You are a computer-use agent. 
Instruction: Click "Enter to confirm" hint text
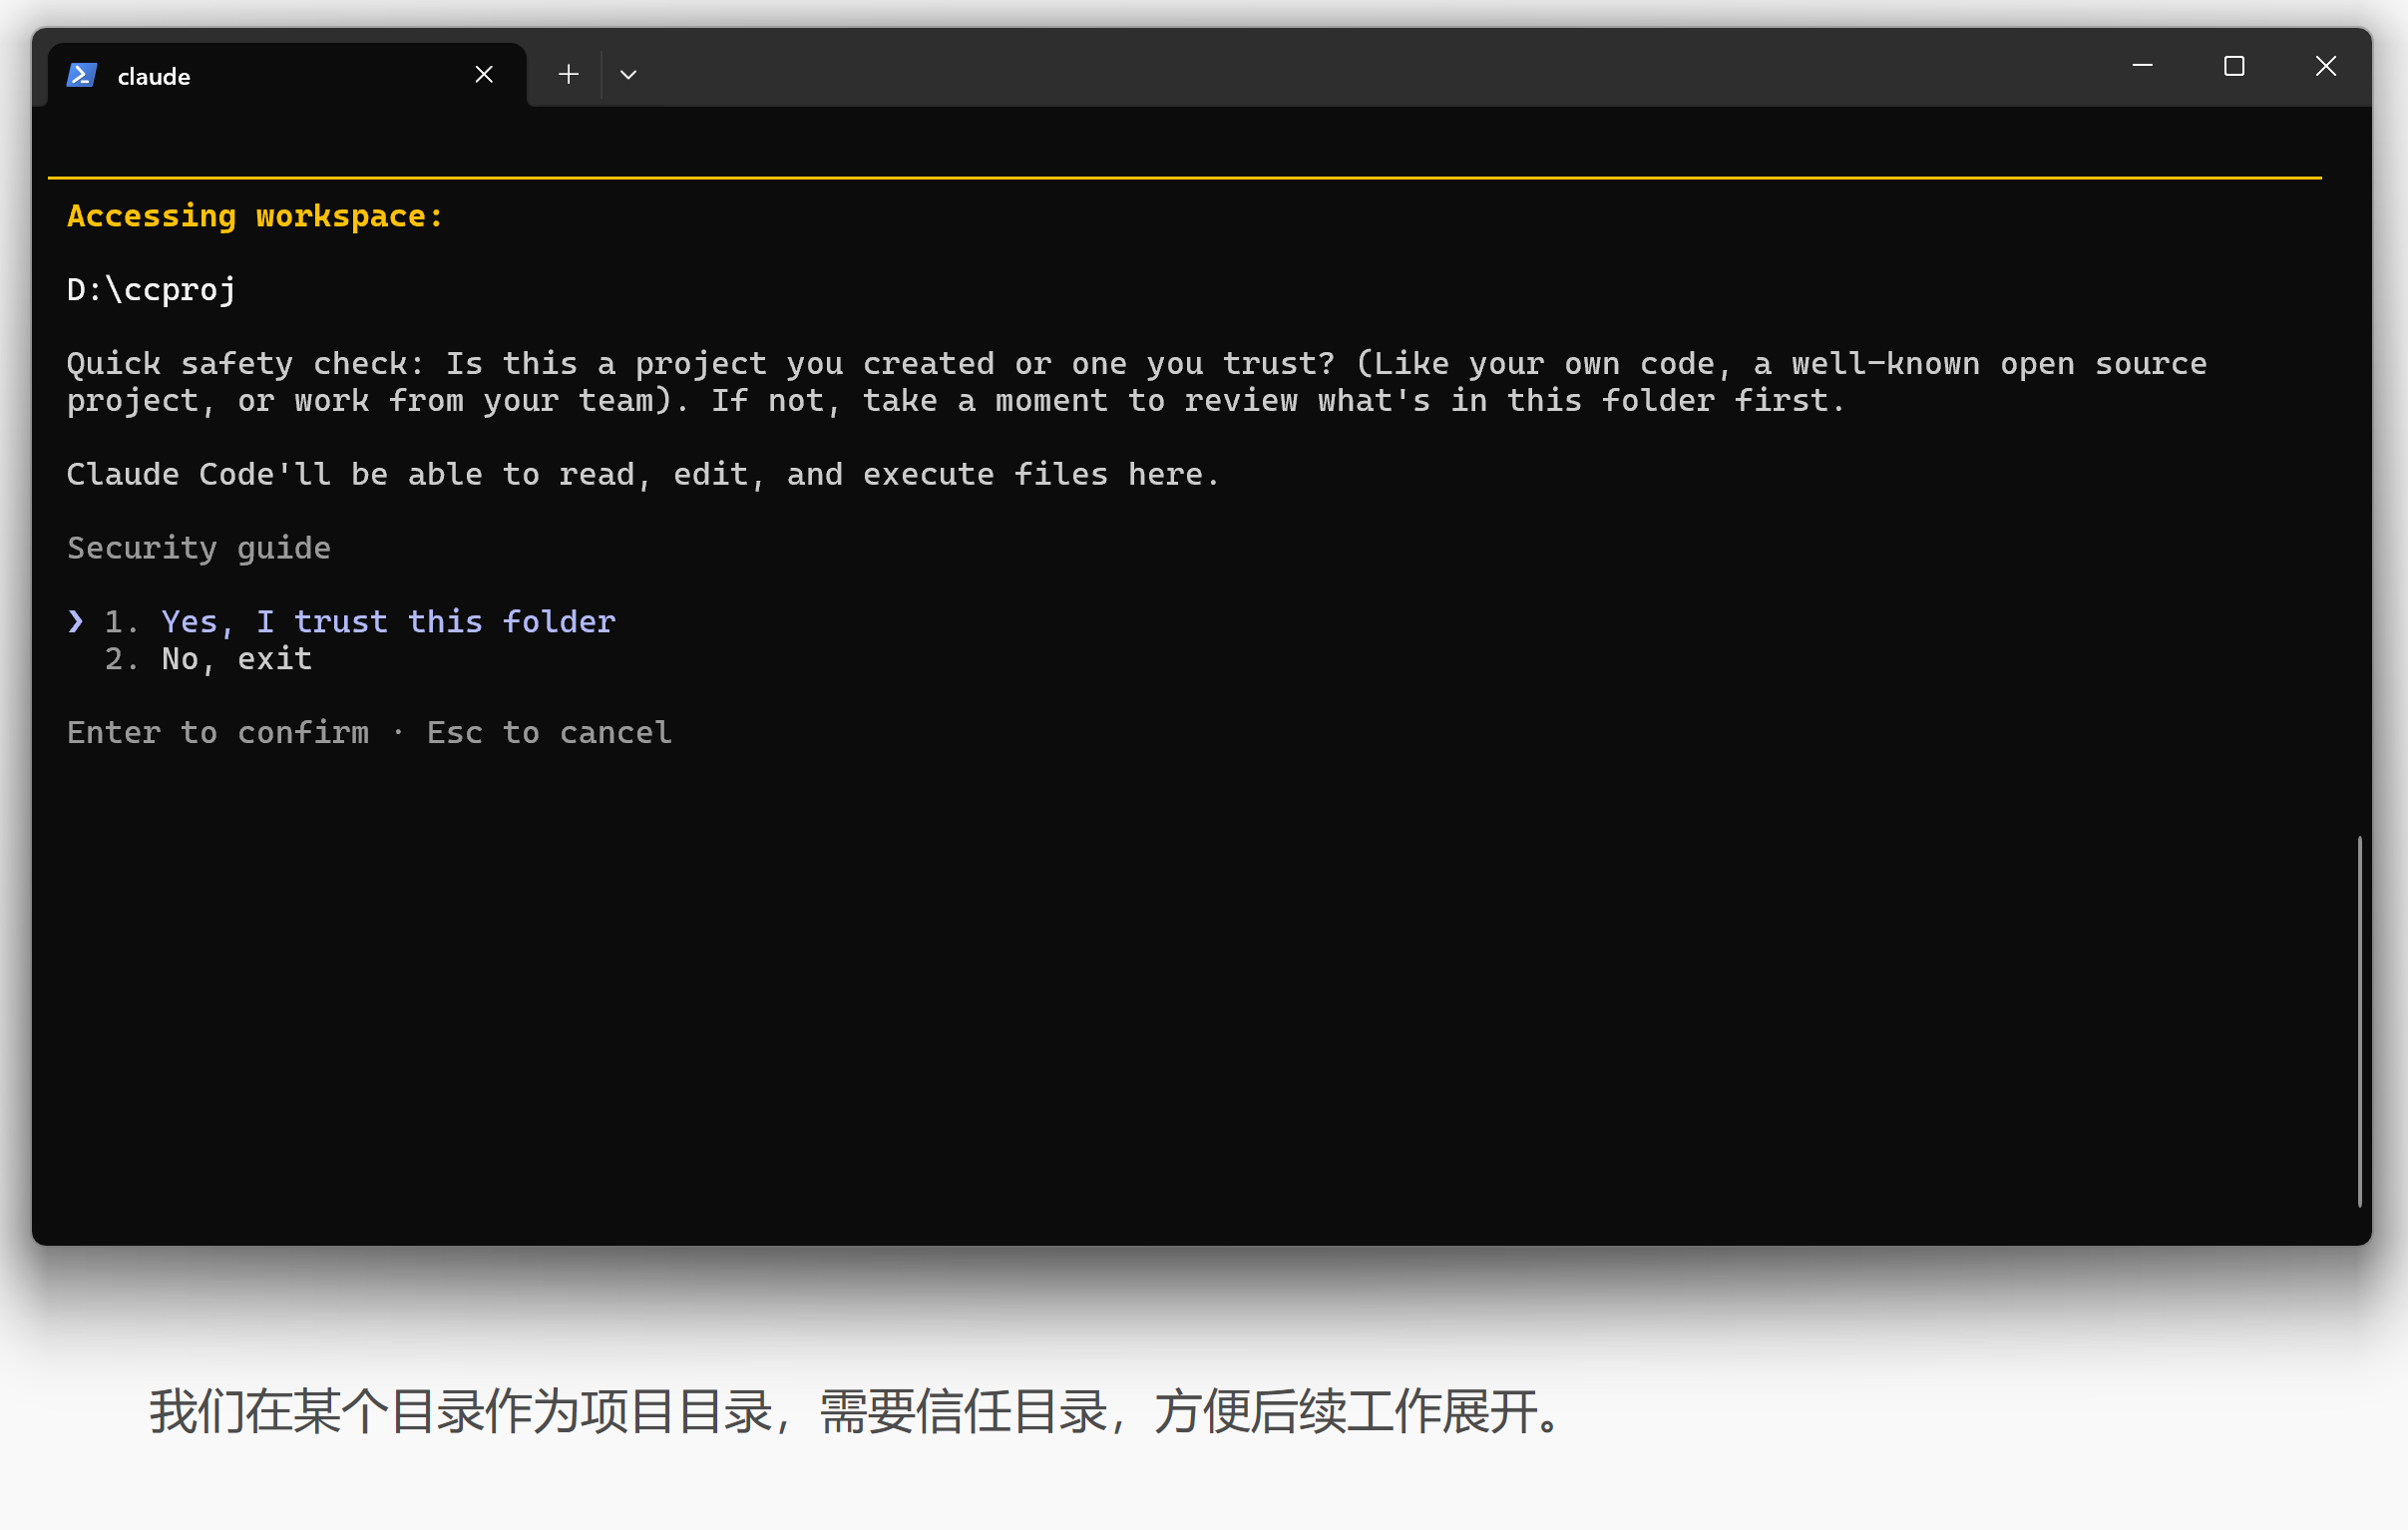pyautogui.click(x=218, y=733)
